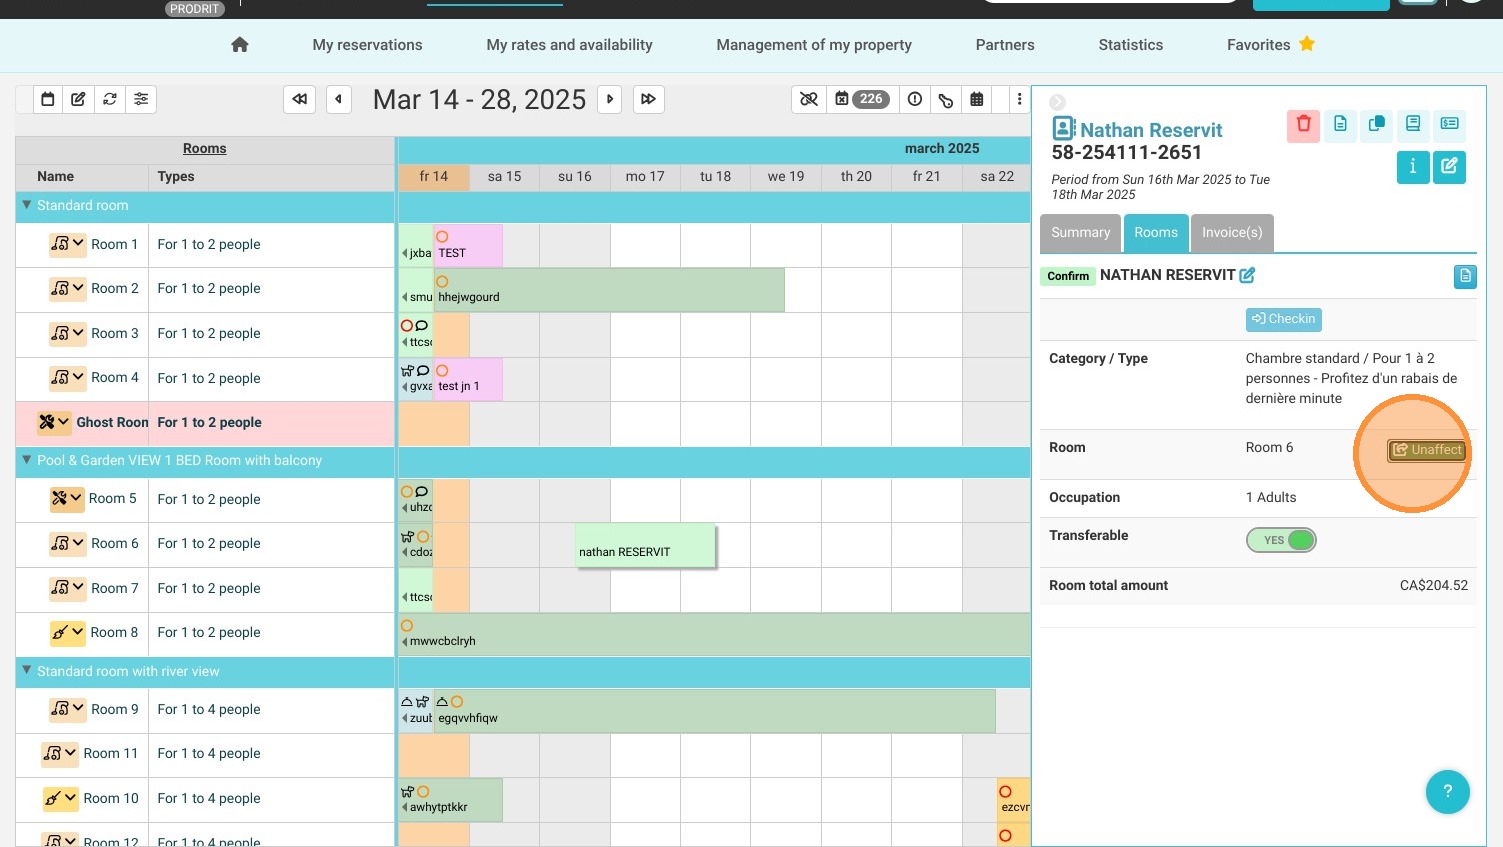This screenshot has height=847, width=1503.
Task: Click the Confirm status badge
Action: point(1068,276)
